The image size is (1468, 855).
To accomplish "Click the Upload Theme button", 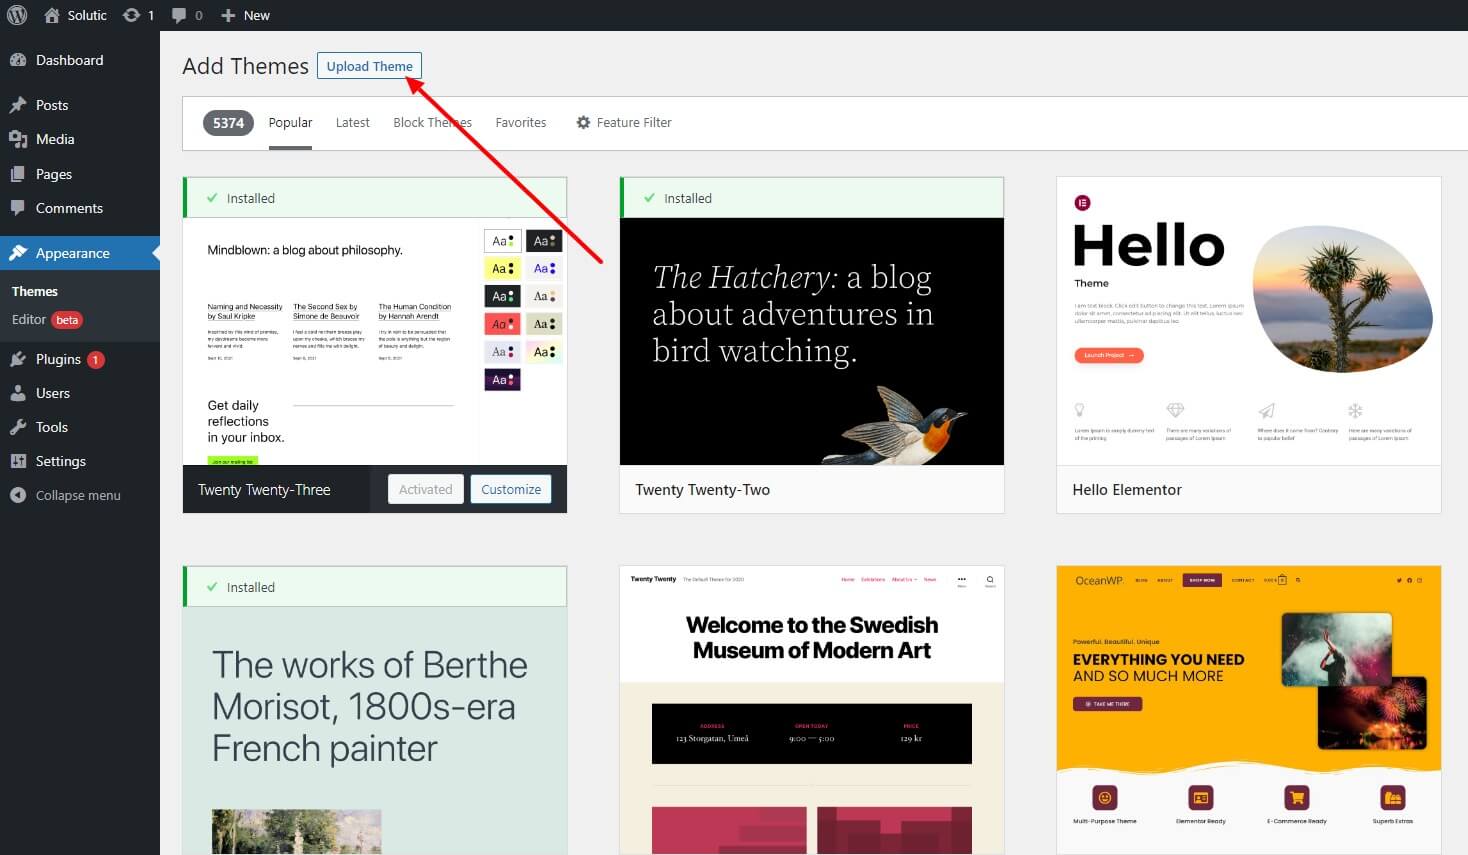I will pos(369,66).
